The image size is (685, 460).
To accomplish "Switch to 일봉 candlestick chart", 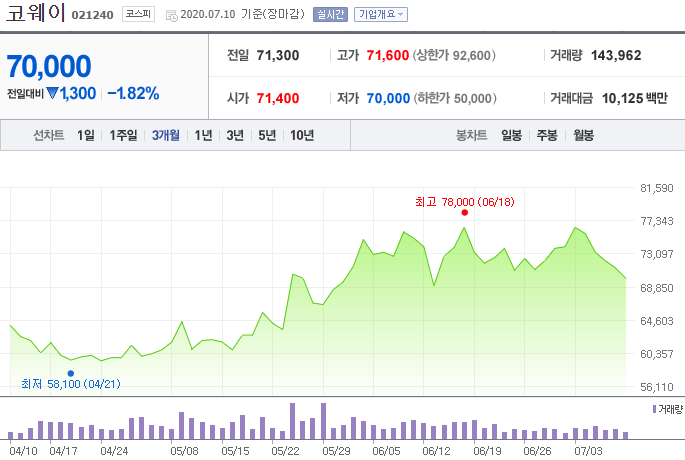I will point(512,135).
